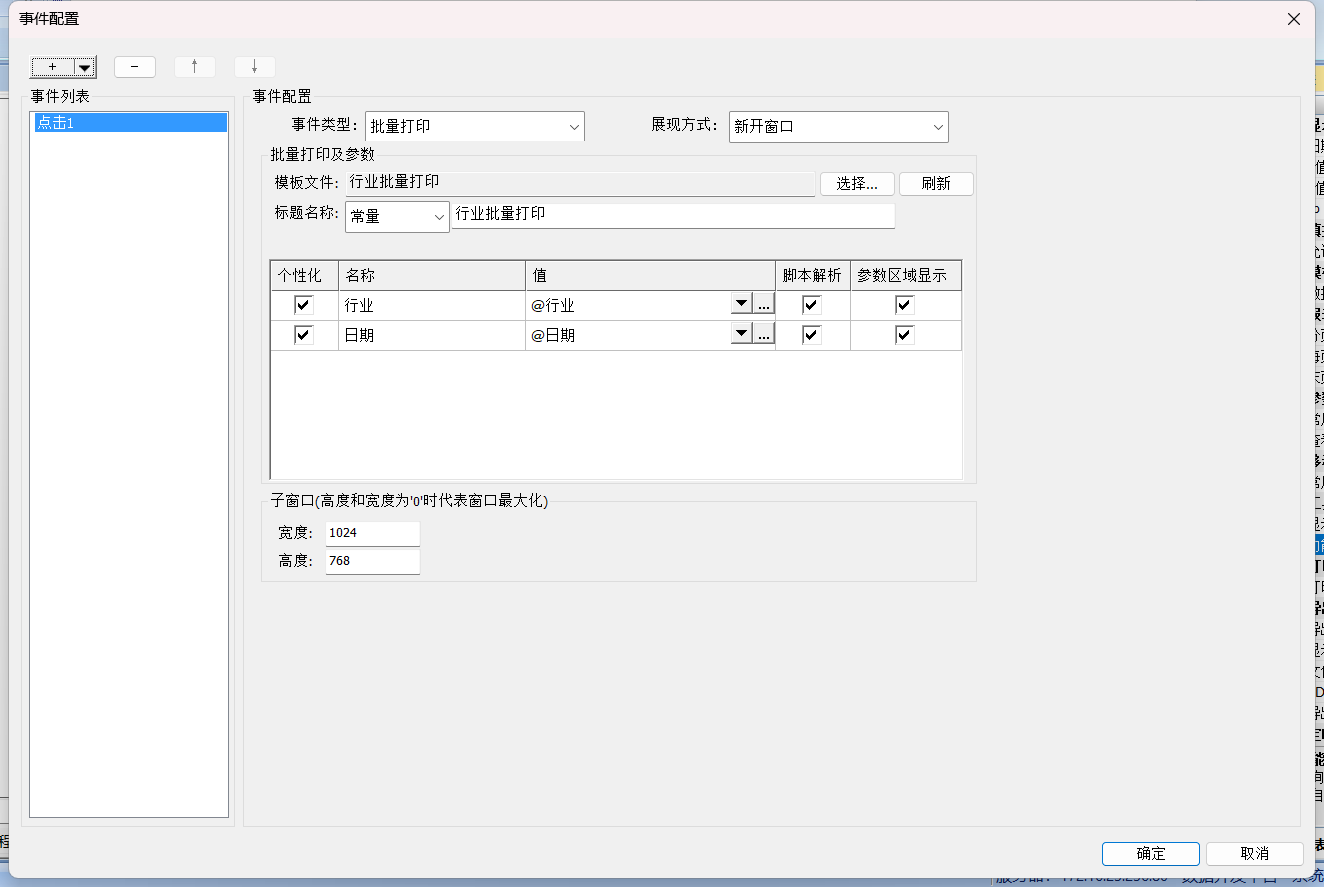The image size is (1324, 887).
Task: Click ellipsis button in 行业 value cell
Action: [x=764, y=305]
